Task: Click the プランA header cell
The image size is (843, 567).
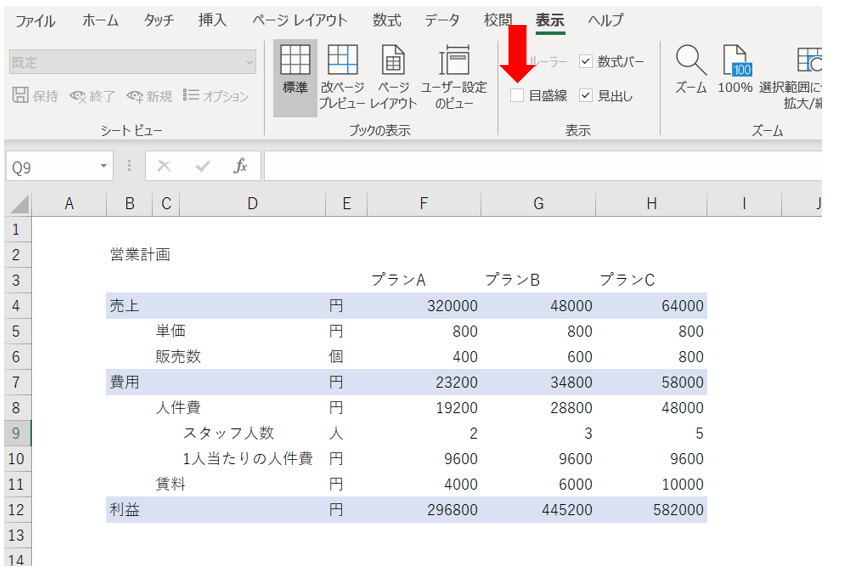Action: [398, 279]
